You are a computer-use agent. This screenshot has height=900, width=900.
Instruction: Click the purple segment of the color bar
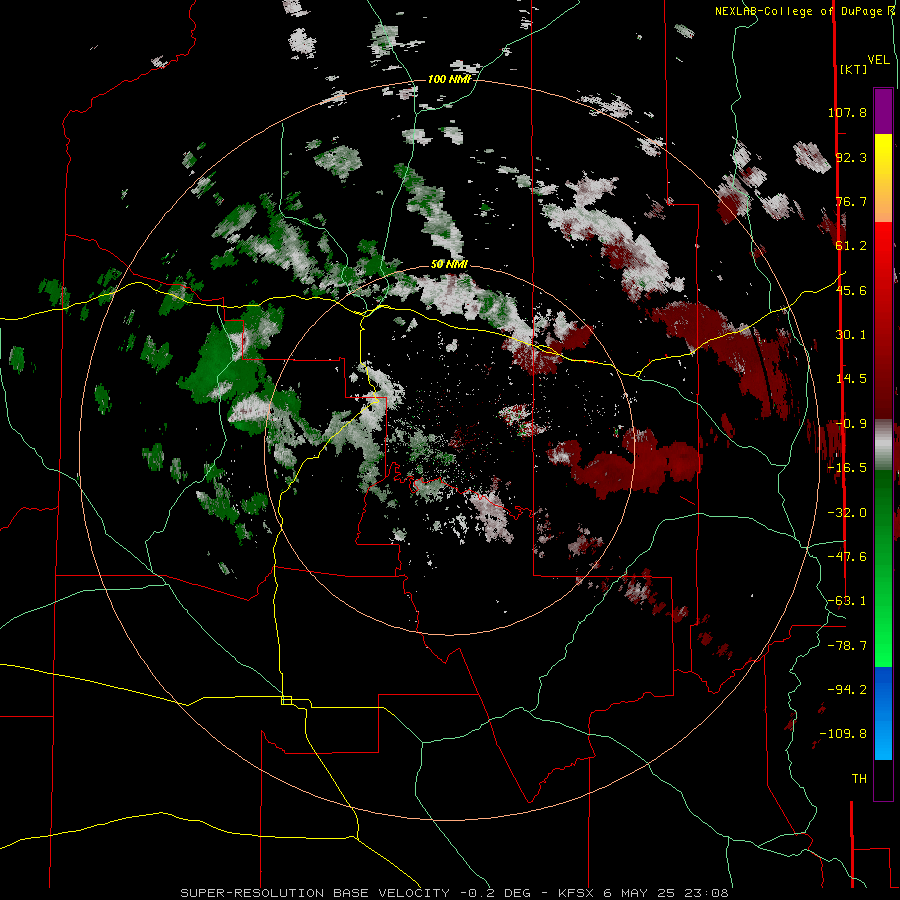(883, 111)
